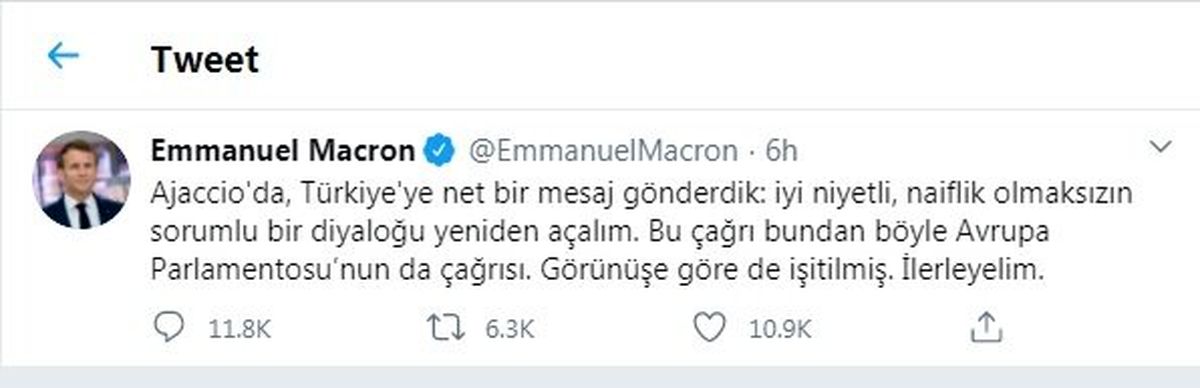Go back using the left arrow

[63, 56]
